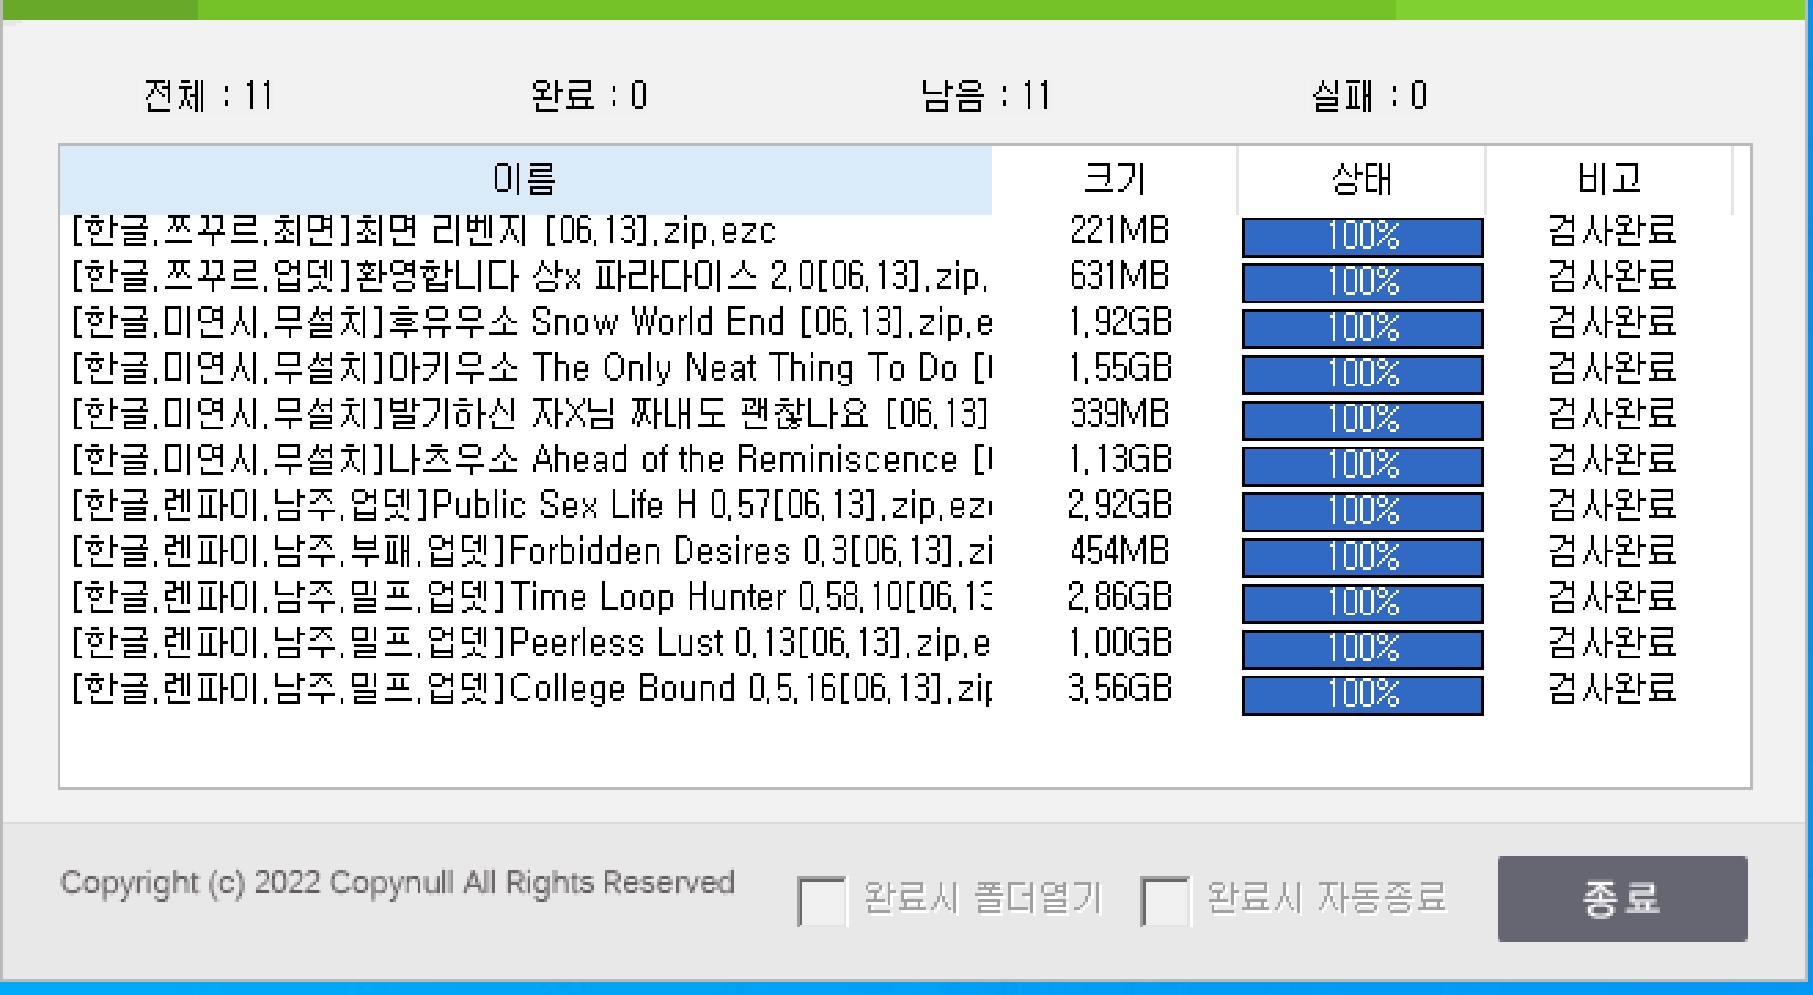Image resolution: width=1813 pixels, height=995 pixels.
Task: Click 검사완료 status for the 1.00GB file
Action: pos(1611,643)
